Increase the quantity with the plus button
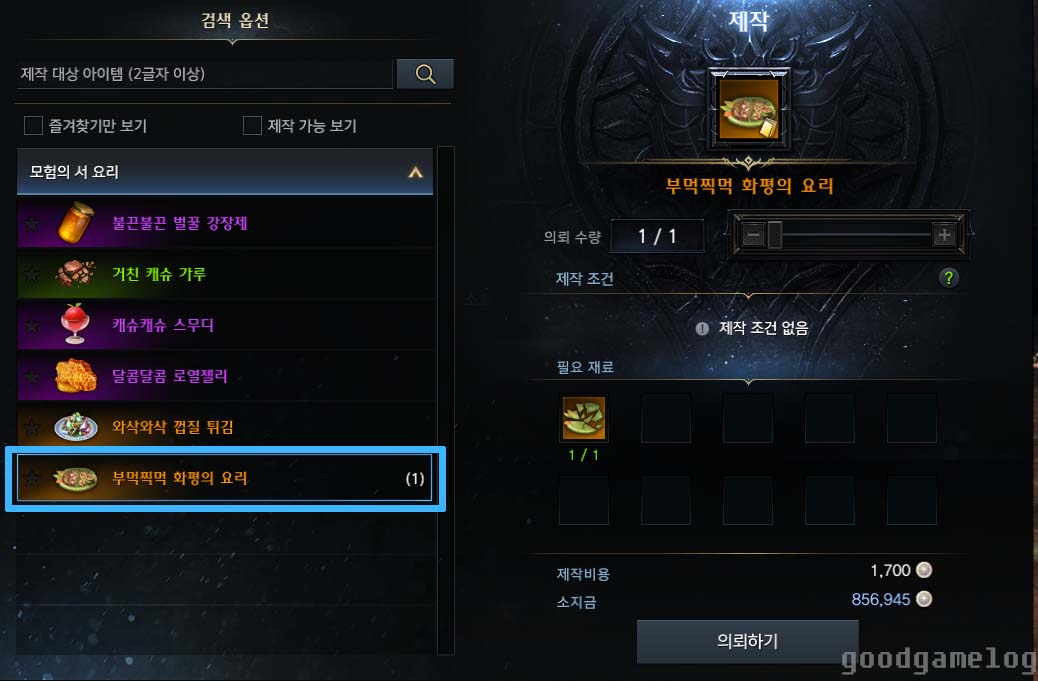 [x=944, y=234]
